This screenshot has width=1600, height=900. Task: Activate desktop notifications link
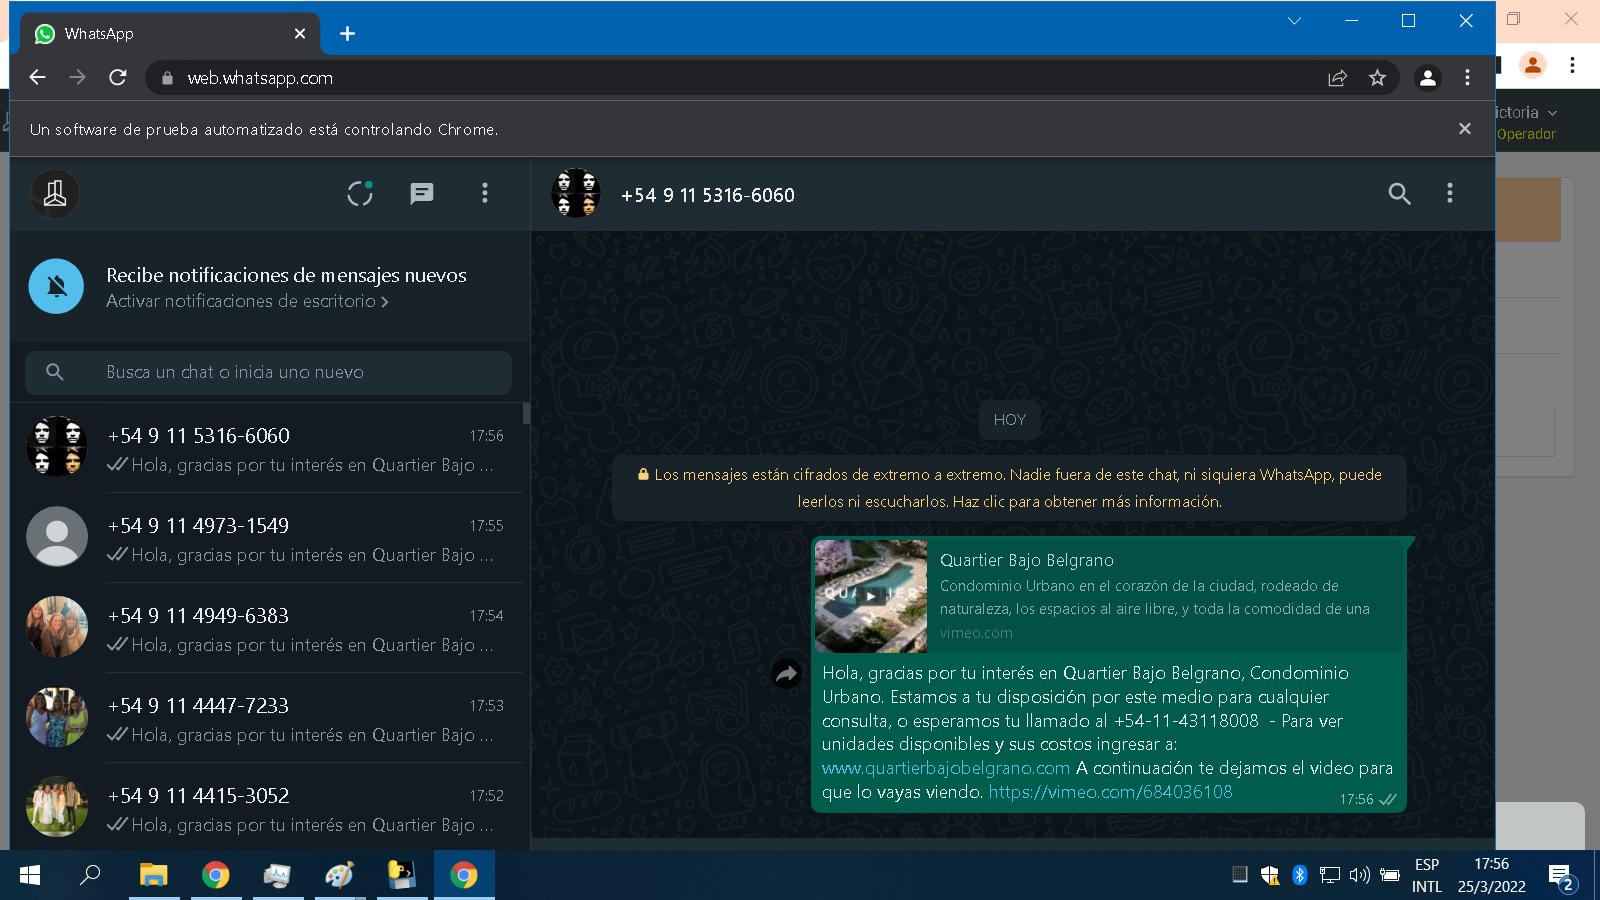247,301
